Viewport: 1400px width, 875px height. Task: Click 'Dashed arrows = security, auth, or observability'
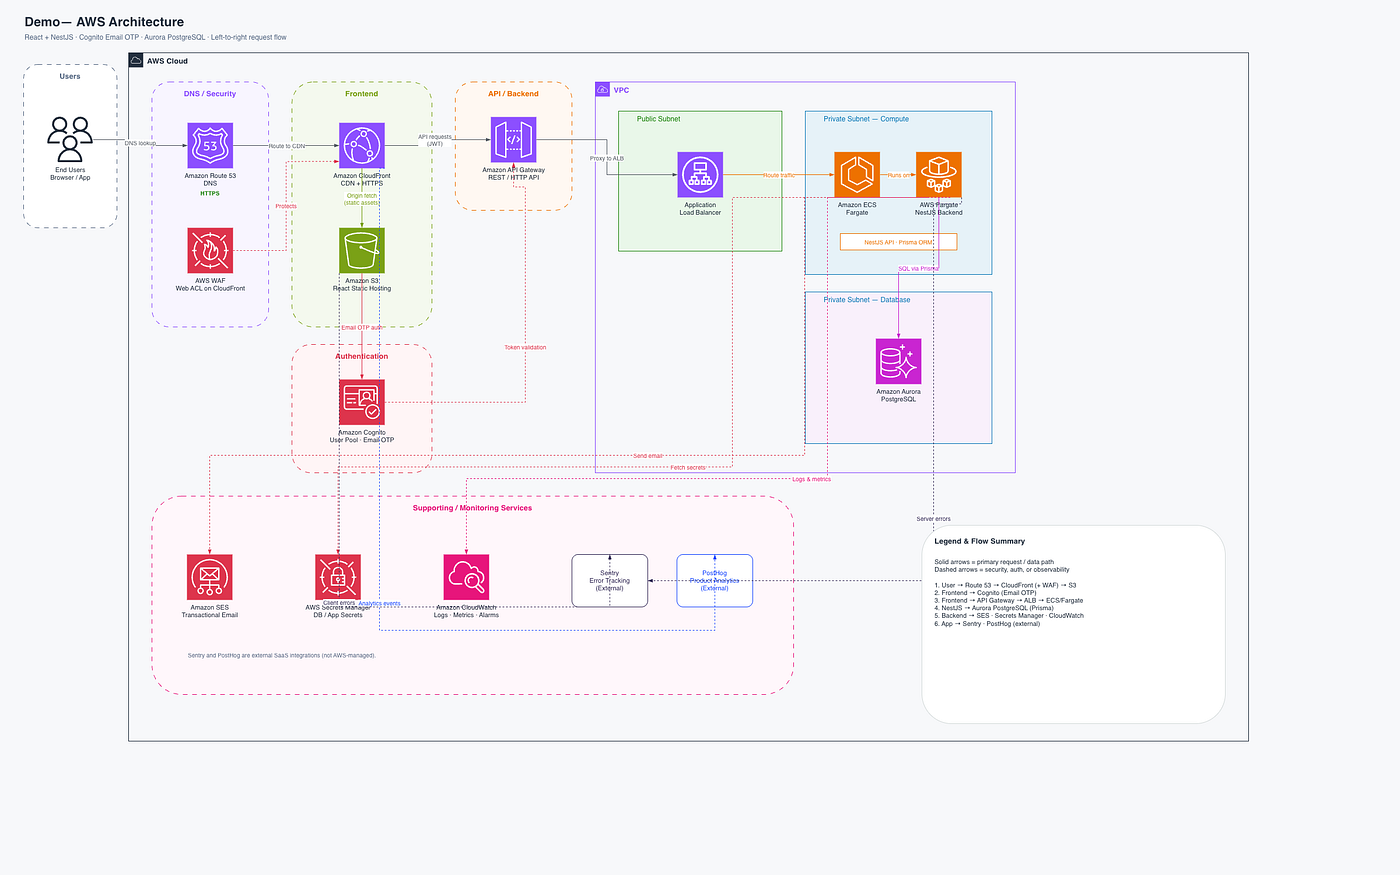(1002, 570)
